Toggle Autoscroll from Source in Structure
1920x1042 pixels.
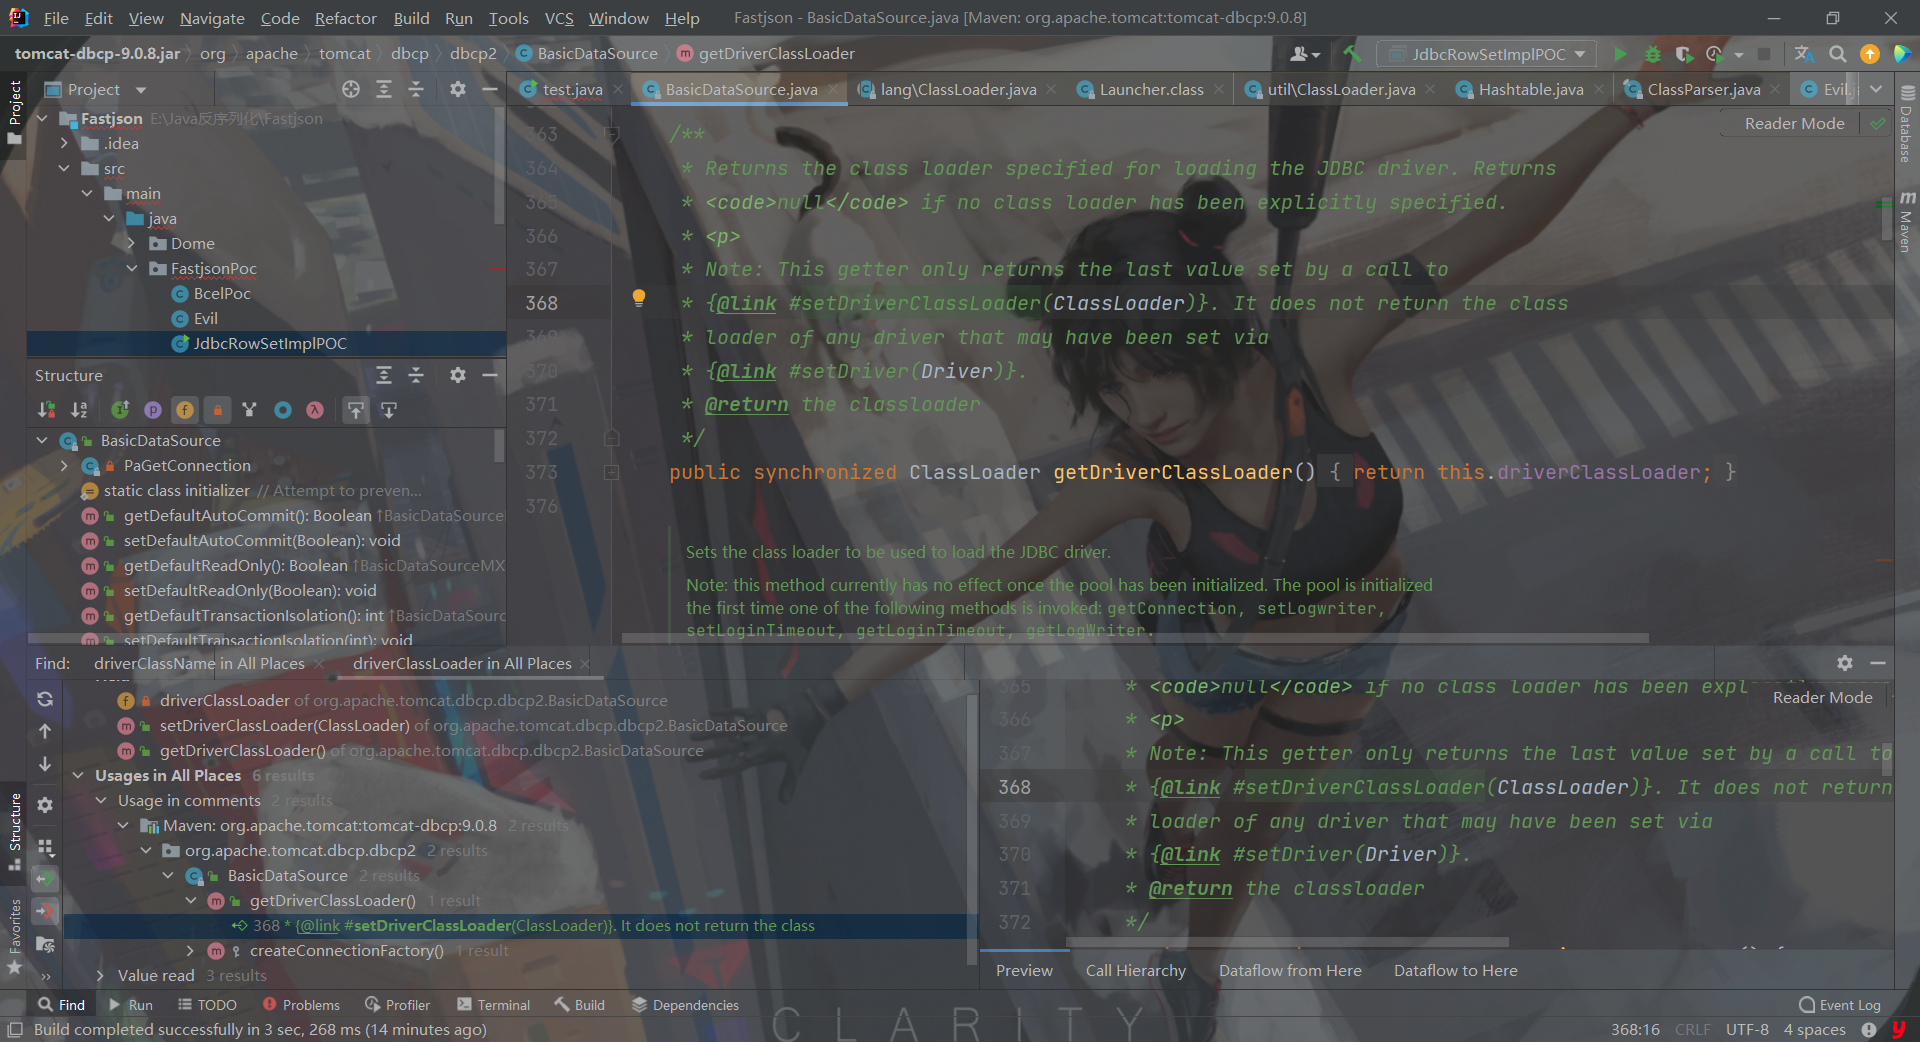coord(389,409)
